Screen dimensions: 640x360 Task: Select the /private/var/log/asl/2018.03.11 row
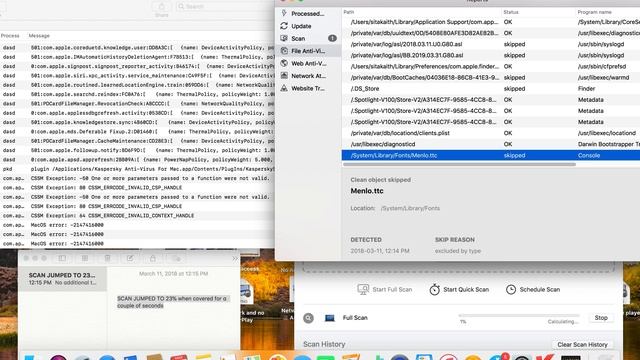[491, 44]
